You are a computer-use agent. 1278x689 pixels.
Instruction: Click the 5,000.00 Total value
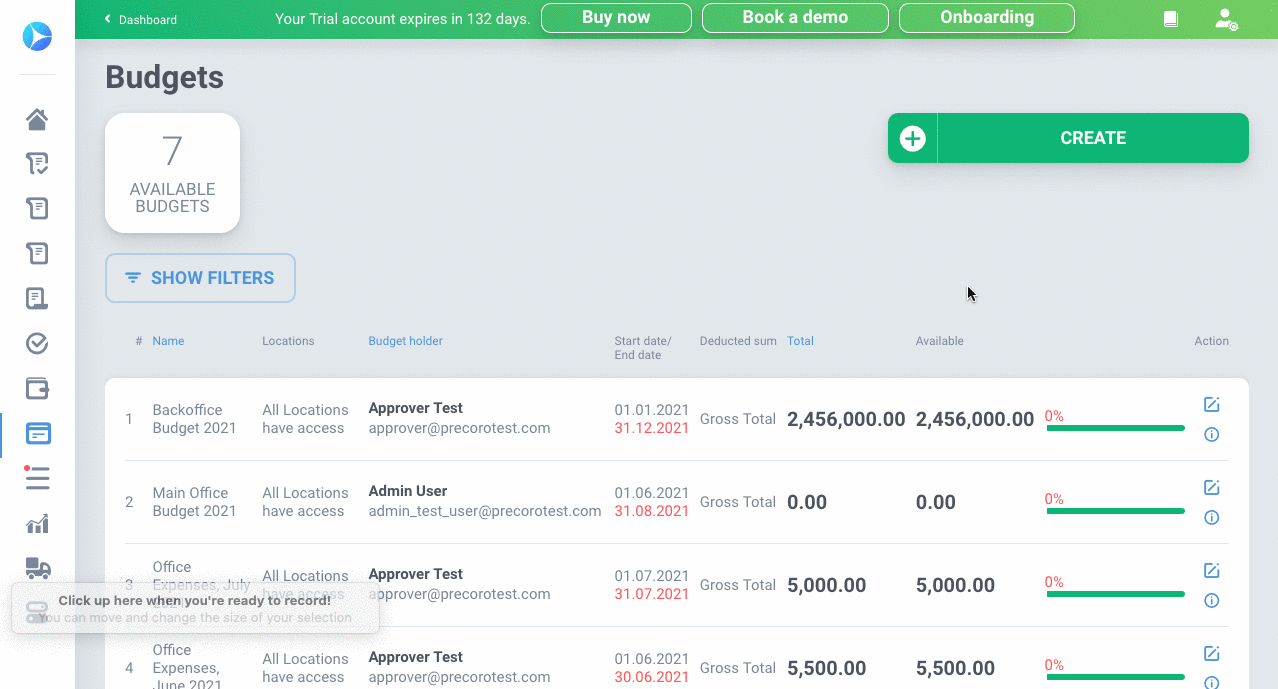(827, 585)
